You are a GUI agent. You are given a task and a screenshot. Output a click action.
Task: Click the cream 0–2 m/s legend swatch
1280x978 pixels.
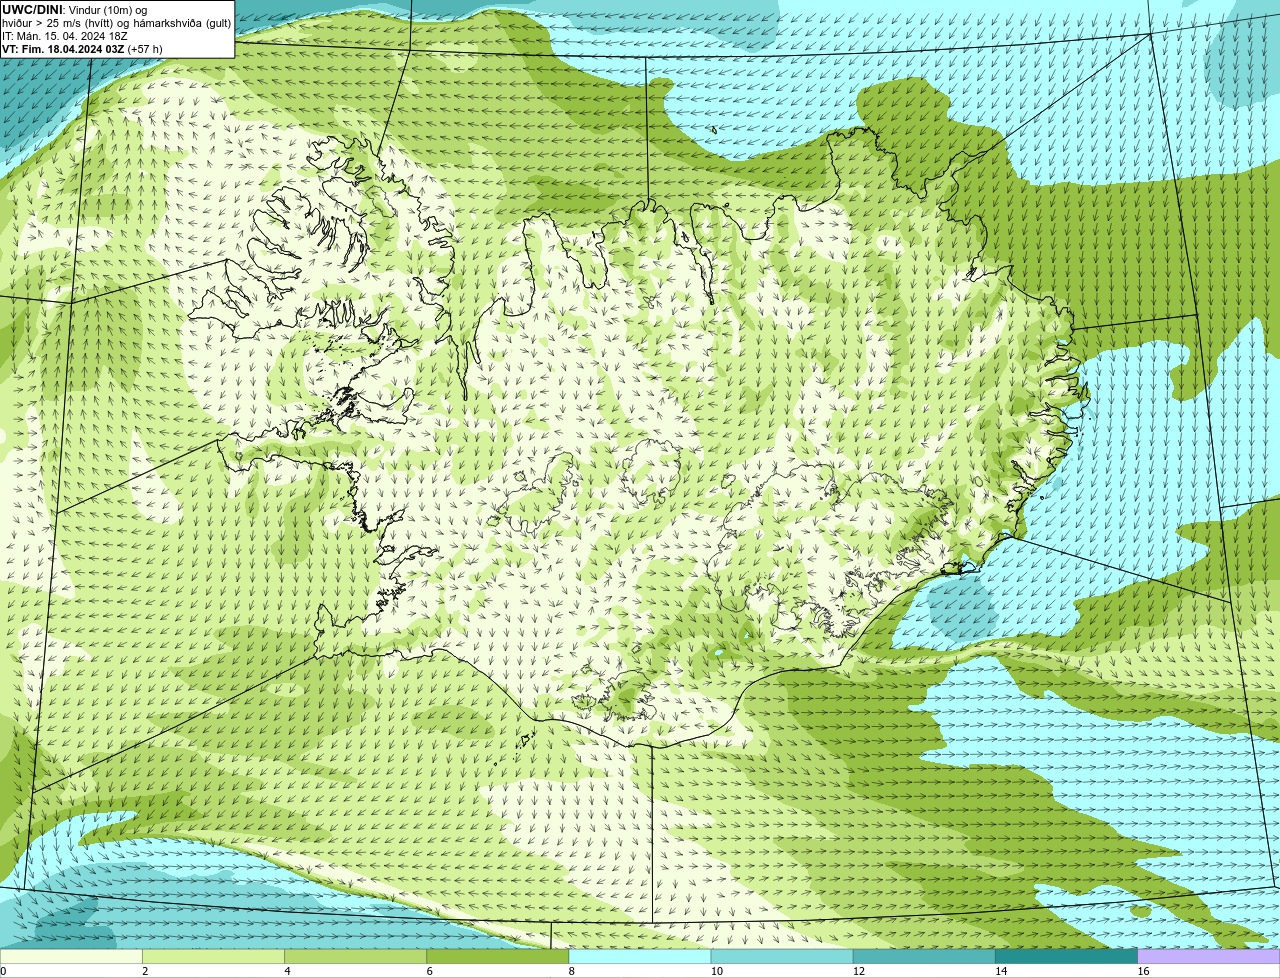pyautogui.click(x=71, y=956)
